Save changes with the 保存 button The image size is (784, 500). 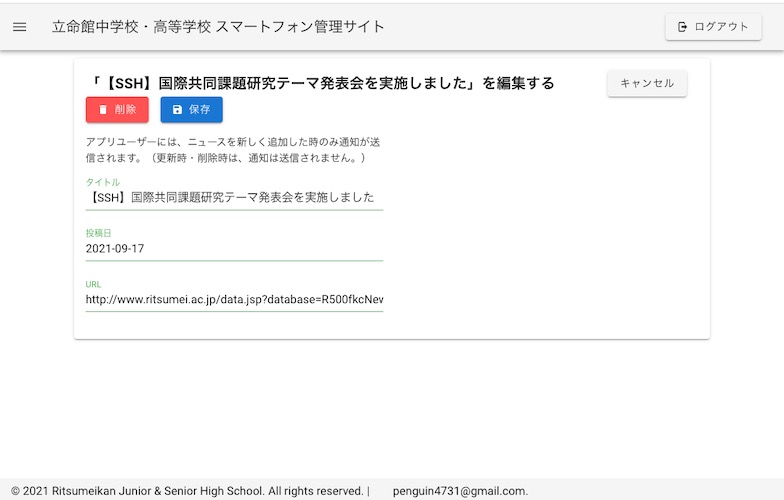[x=192, y=110]
